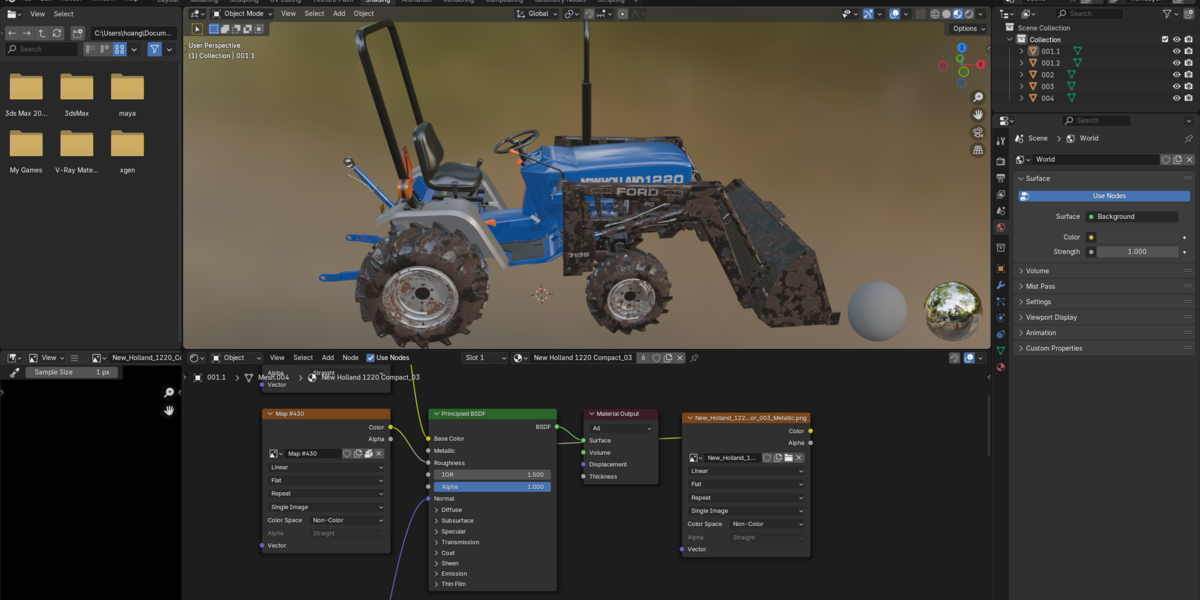Viewport: 1200px width, 600px height.
Task: Adjust the Alpha slider on Principled BSDF
Action: pyautogui.click(x=491, y=487)
